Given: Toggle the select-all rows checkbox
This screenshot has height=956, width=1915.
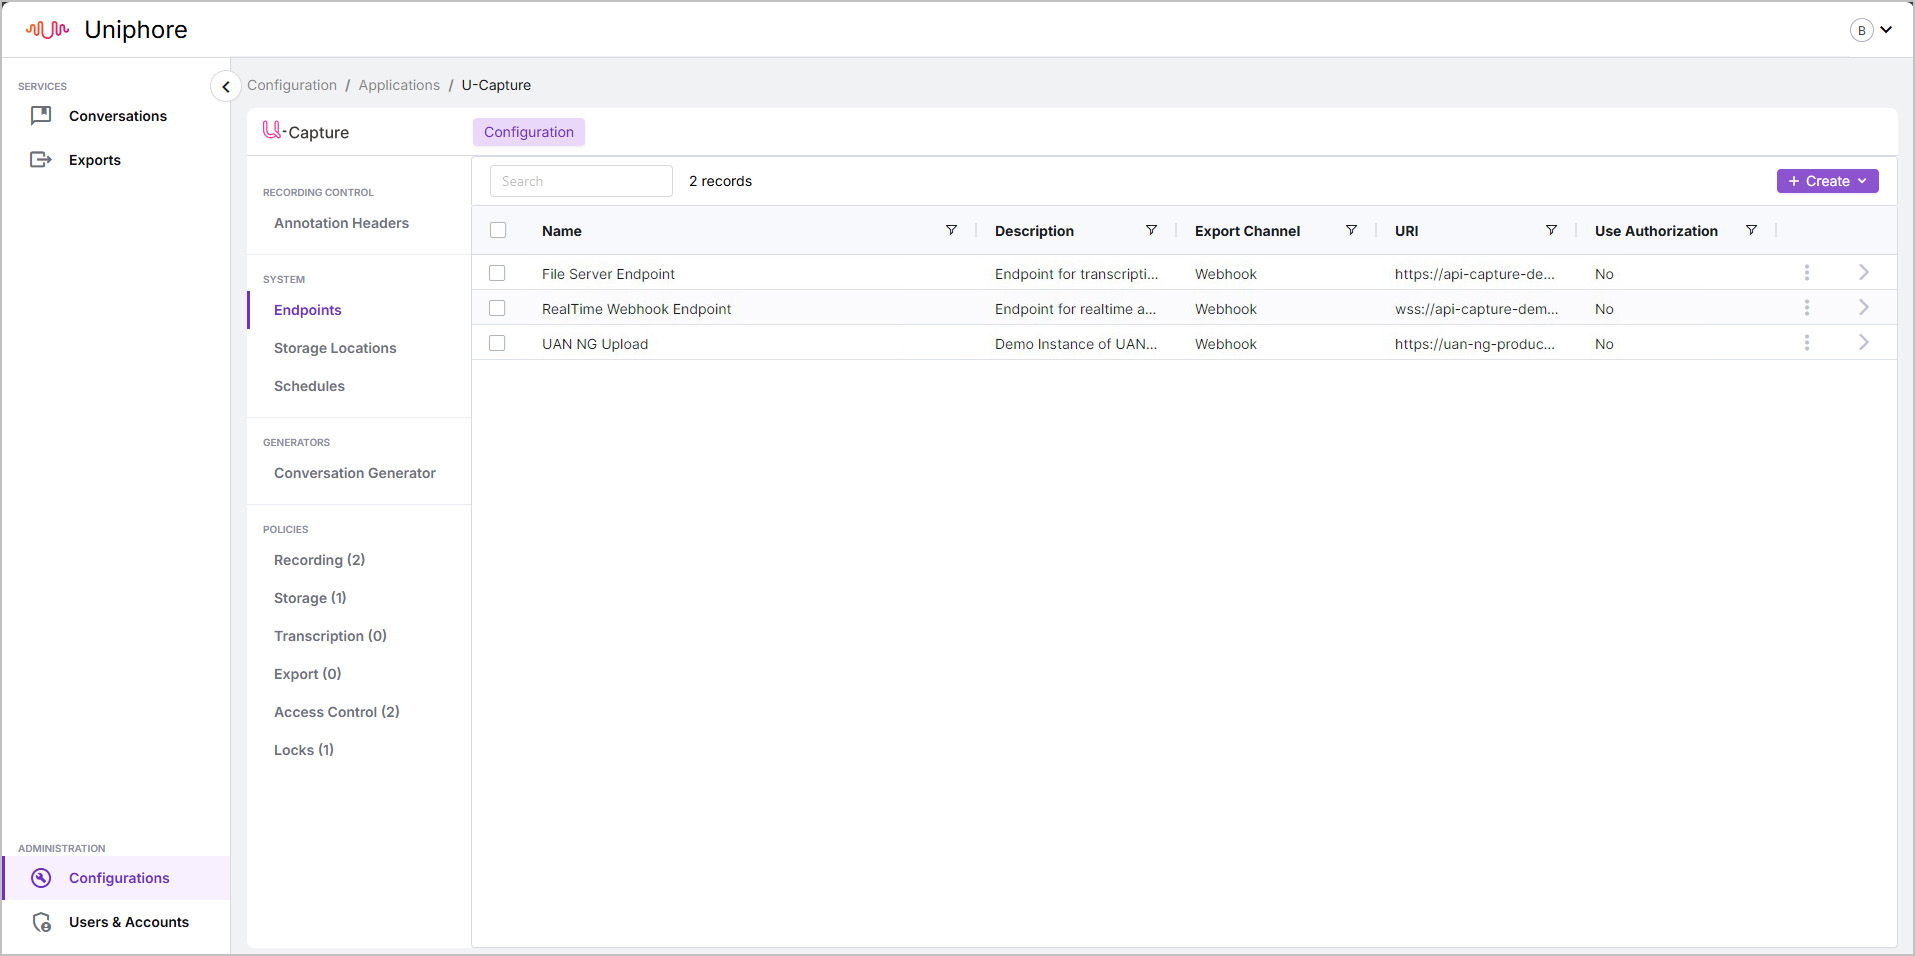Looking at the screenshot, I should pos(498,230).
